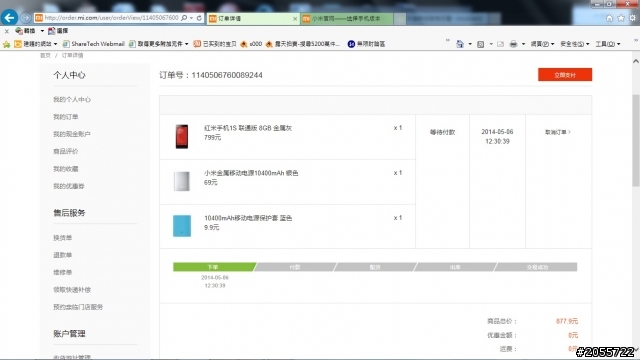This screenshot has height=360, width=640.
Task: Click the address bar URL field
Action: (111, 18)
